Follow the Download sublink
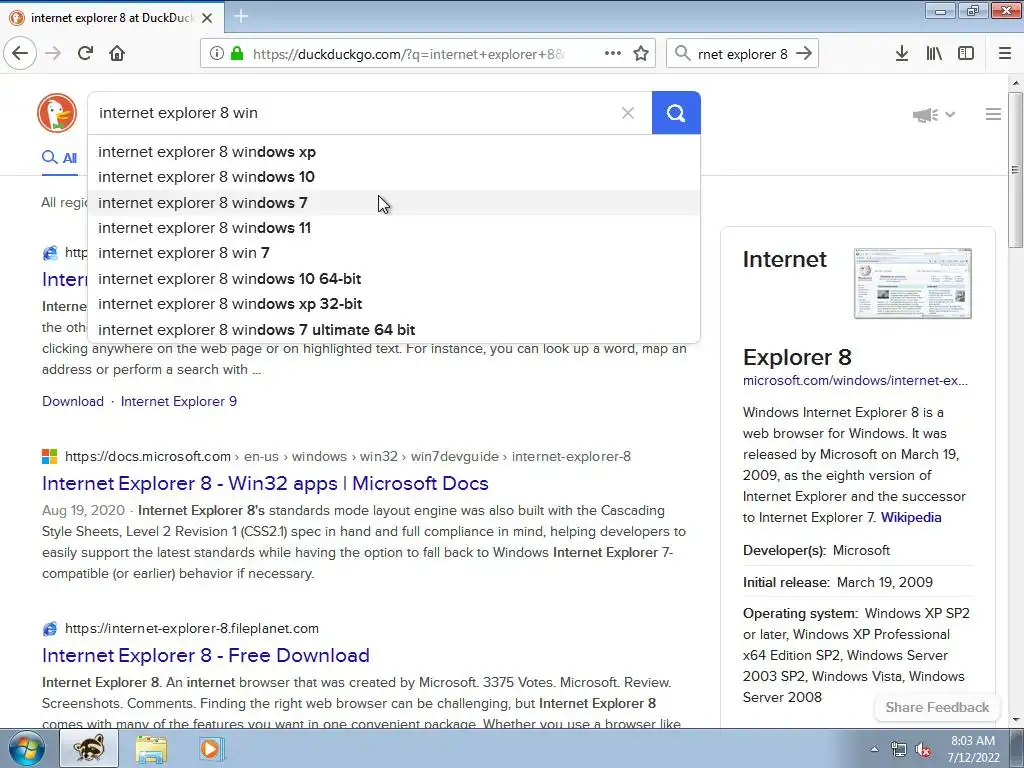Viewport: 1024px width, 768px height. [x=72, y=401]
